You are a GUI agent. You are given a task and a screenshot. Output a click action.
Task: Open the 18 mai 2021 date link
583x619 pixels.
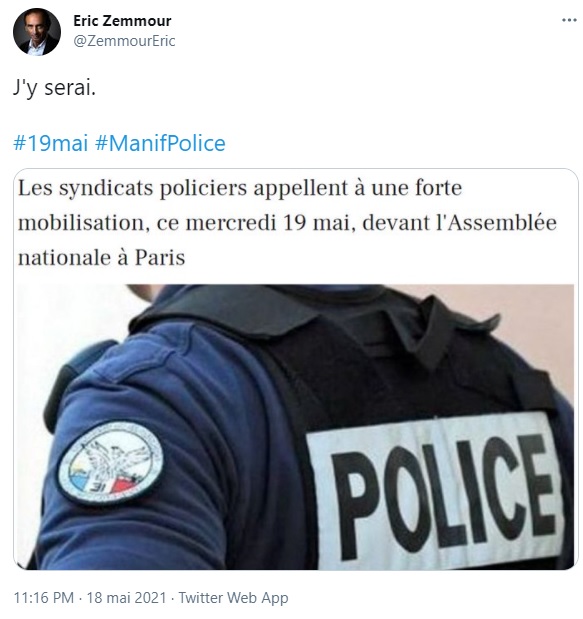click(126, 597)
